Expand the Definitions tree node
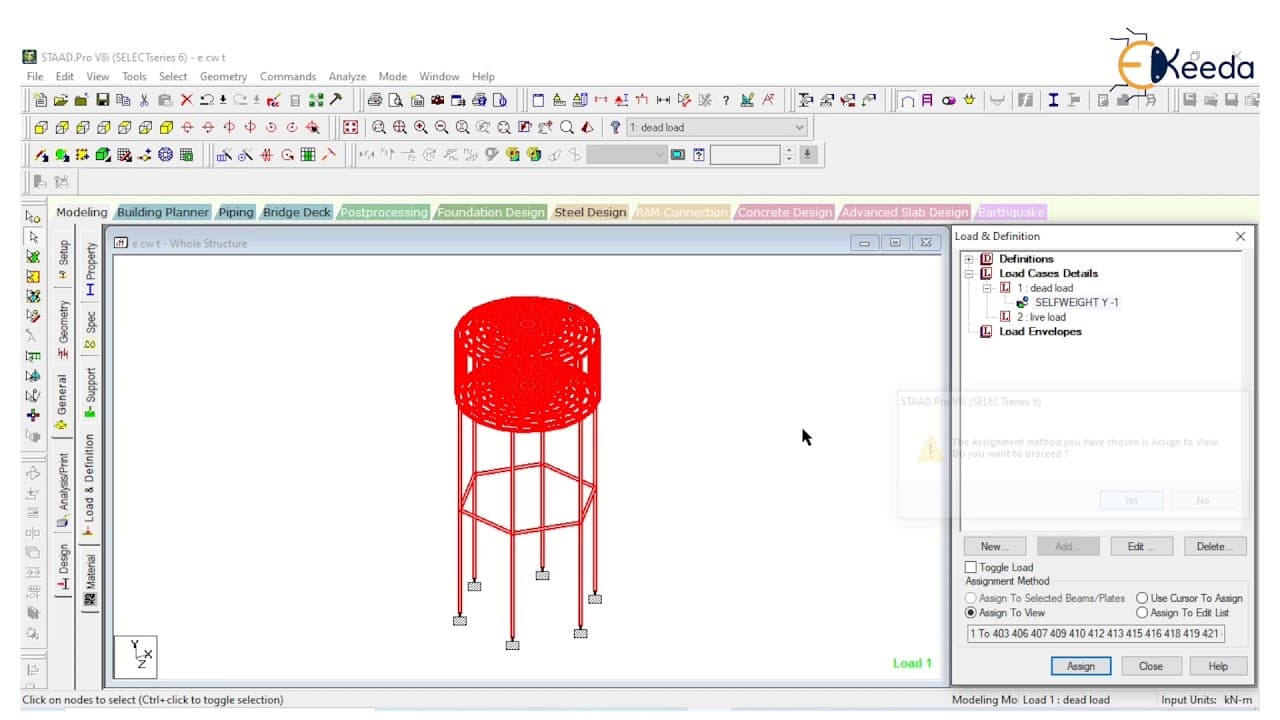This screenshot has width=1280, height=720. coord(969,259)
